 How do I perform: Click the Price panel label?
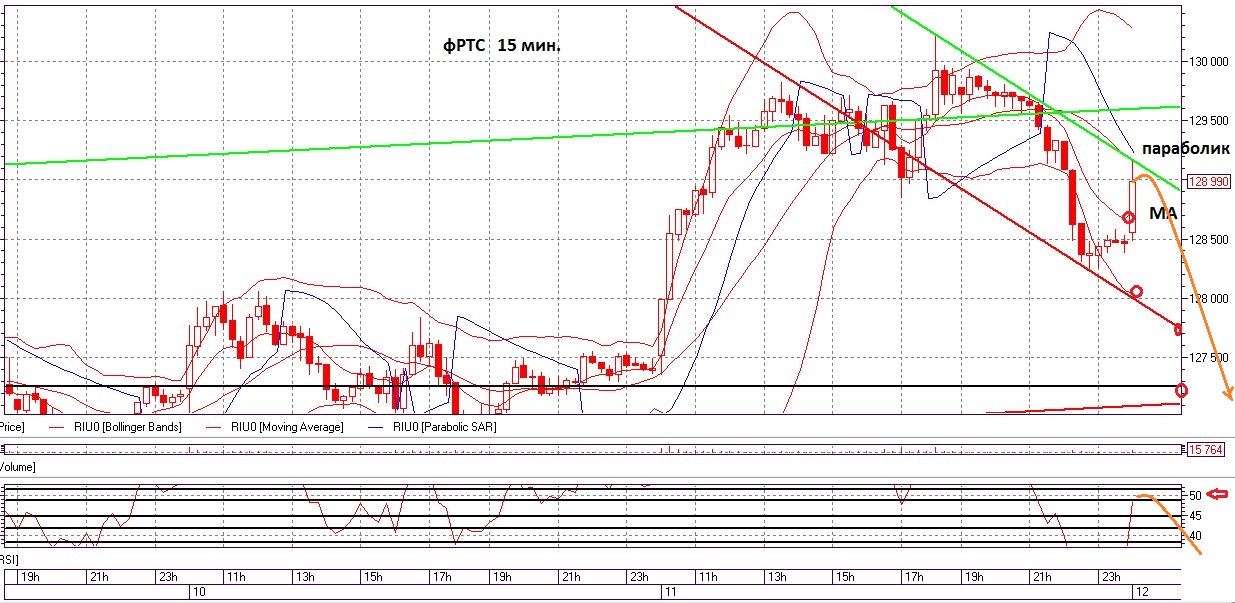(12, 427)
